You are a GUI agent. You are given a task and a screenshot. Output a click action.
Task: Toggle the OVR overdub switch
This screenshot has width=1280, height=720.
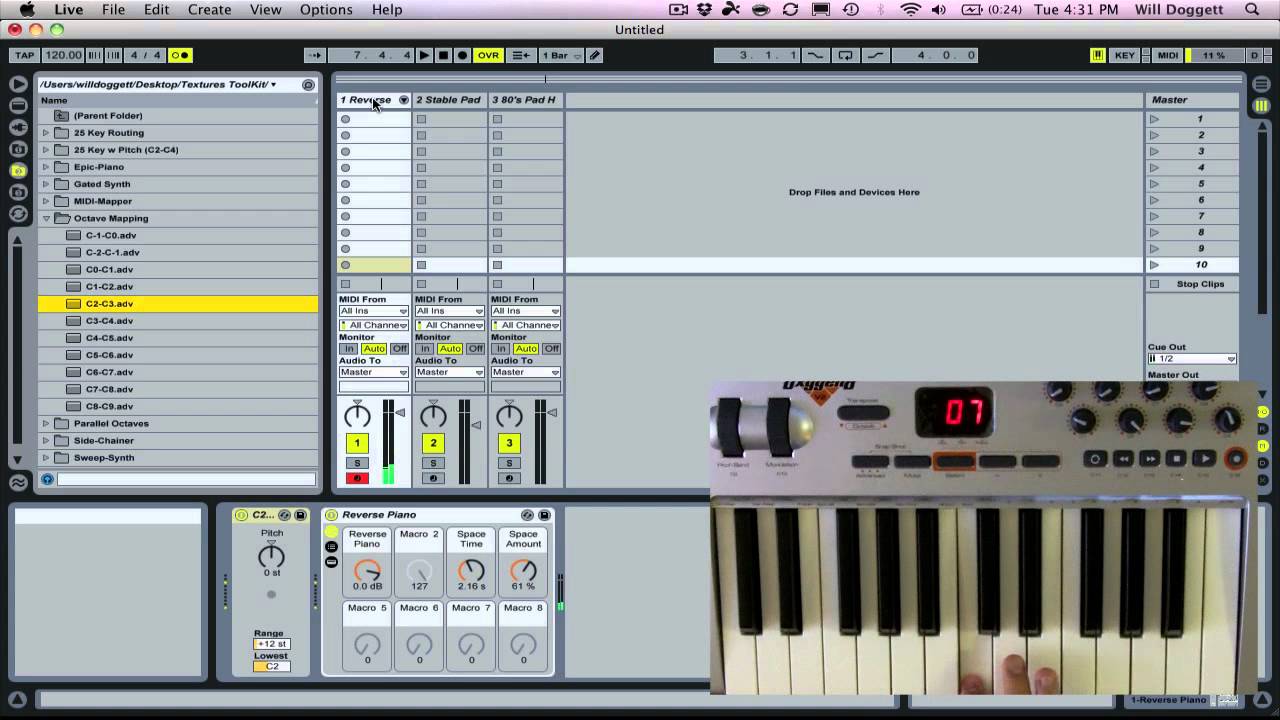(x=488, y=55)
